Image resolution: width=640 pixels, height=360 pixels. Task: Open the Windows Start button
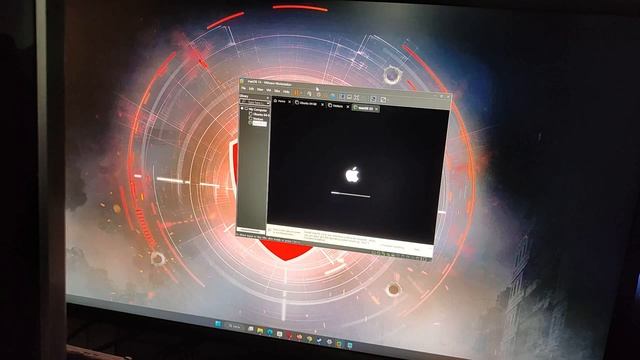(x=218, y=324)
